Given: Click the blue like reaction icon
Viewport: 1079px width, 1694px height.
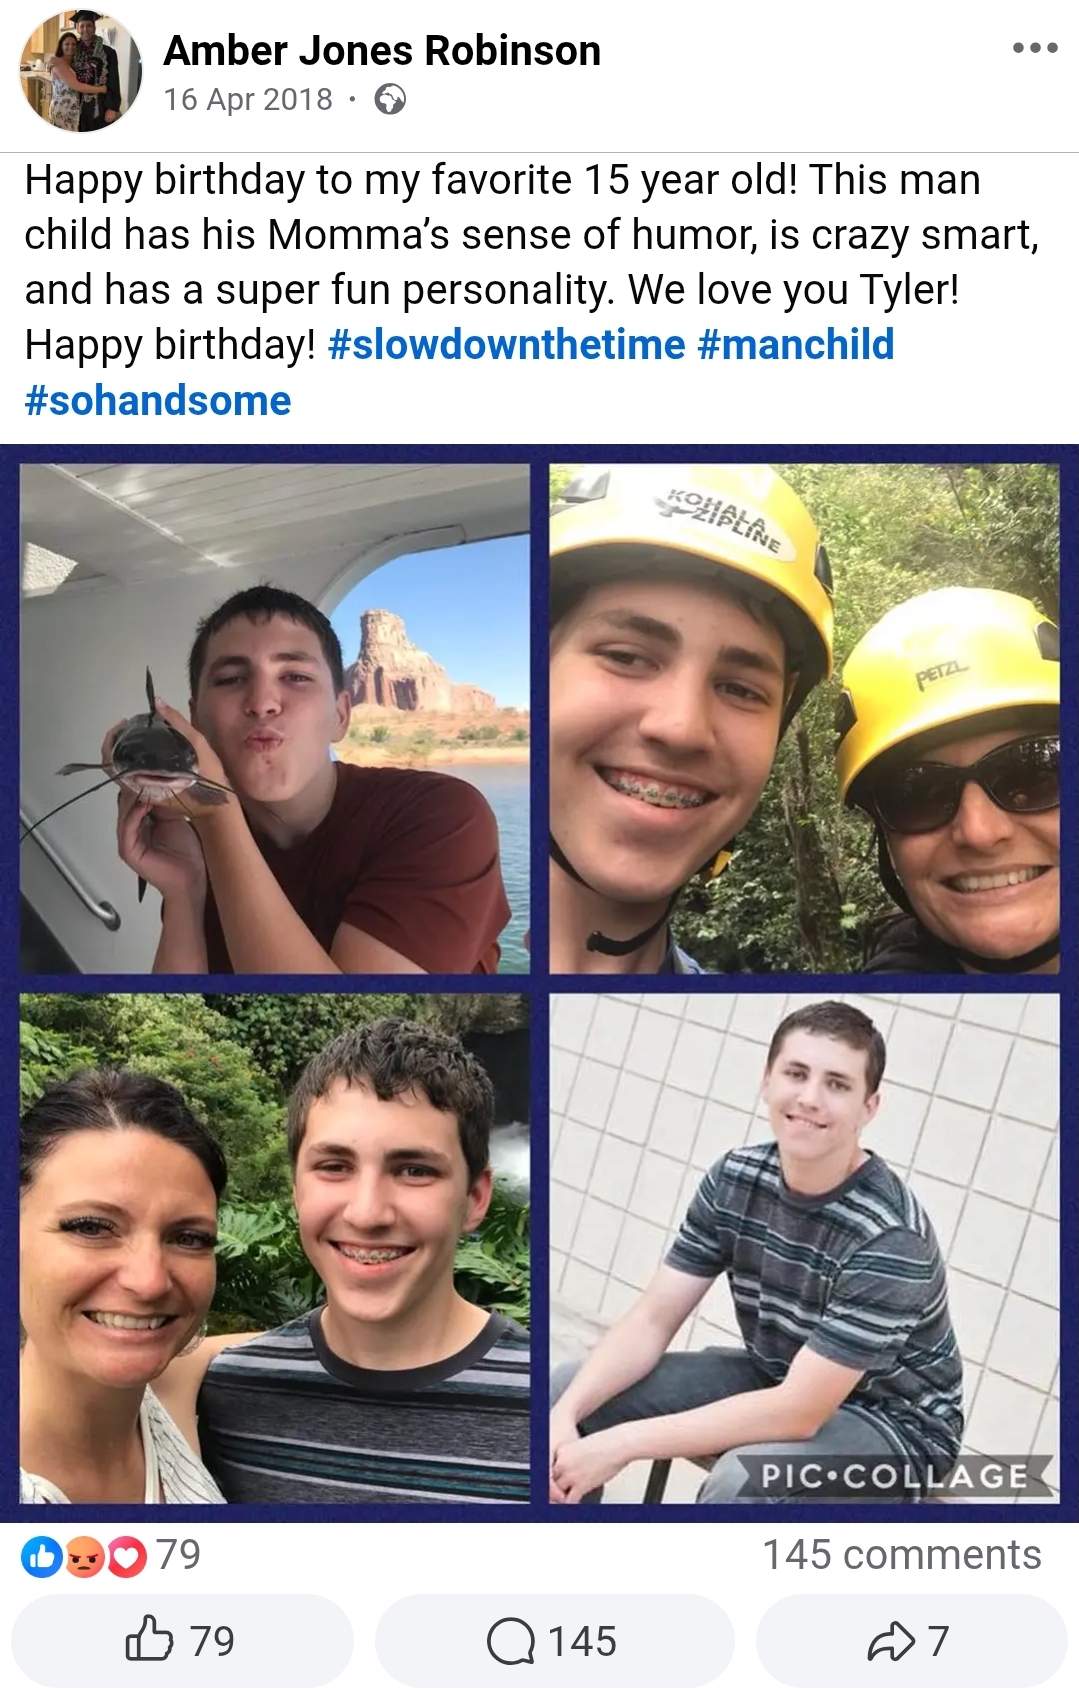Looking at the screenshot, I should click(42, 1557).
